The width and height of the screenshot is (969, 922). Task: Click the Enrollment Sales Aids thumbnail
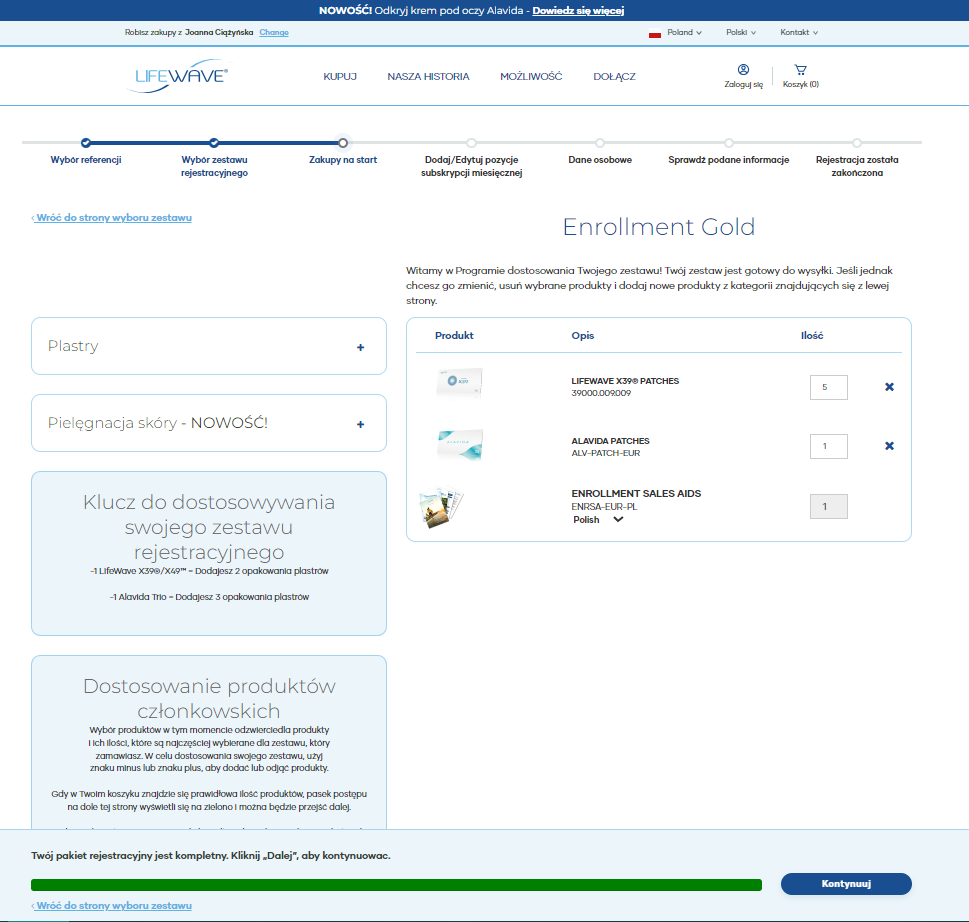tap(441, 508)
